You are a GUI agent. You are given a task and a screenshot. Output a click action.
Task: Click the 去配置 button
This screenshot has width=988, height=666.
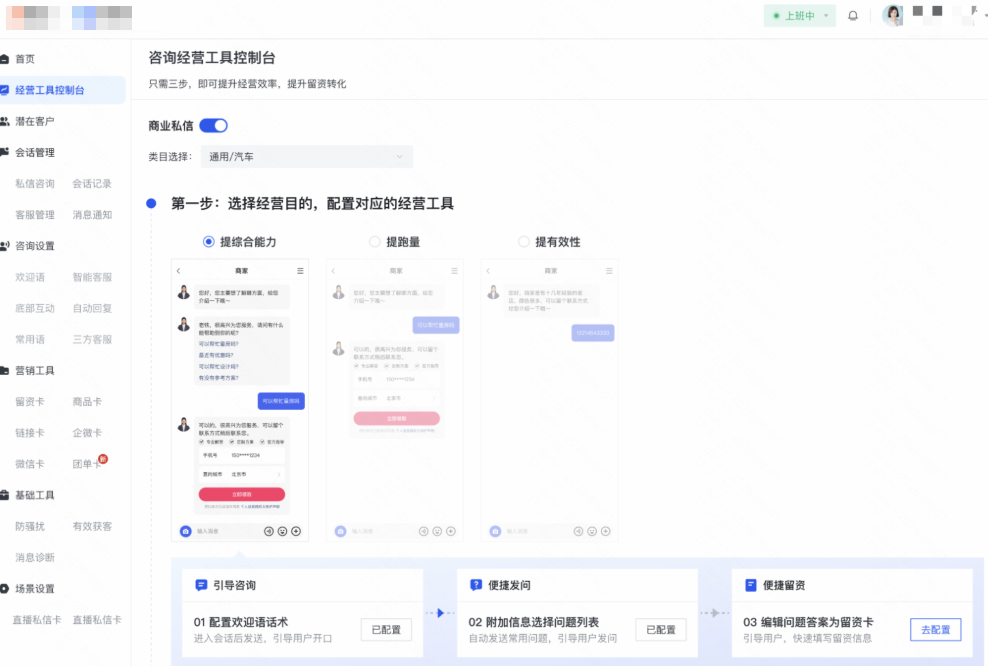(936, 629)
